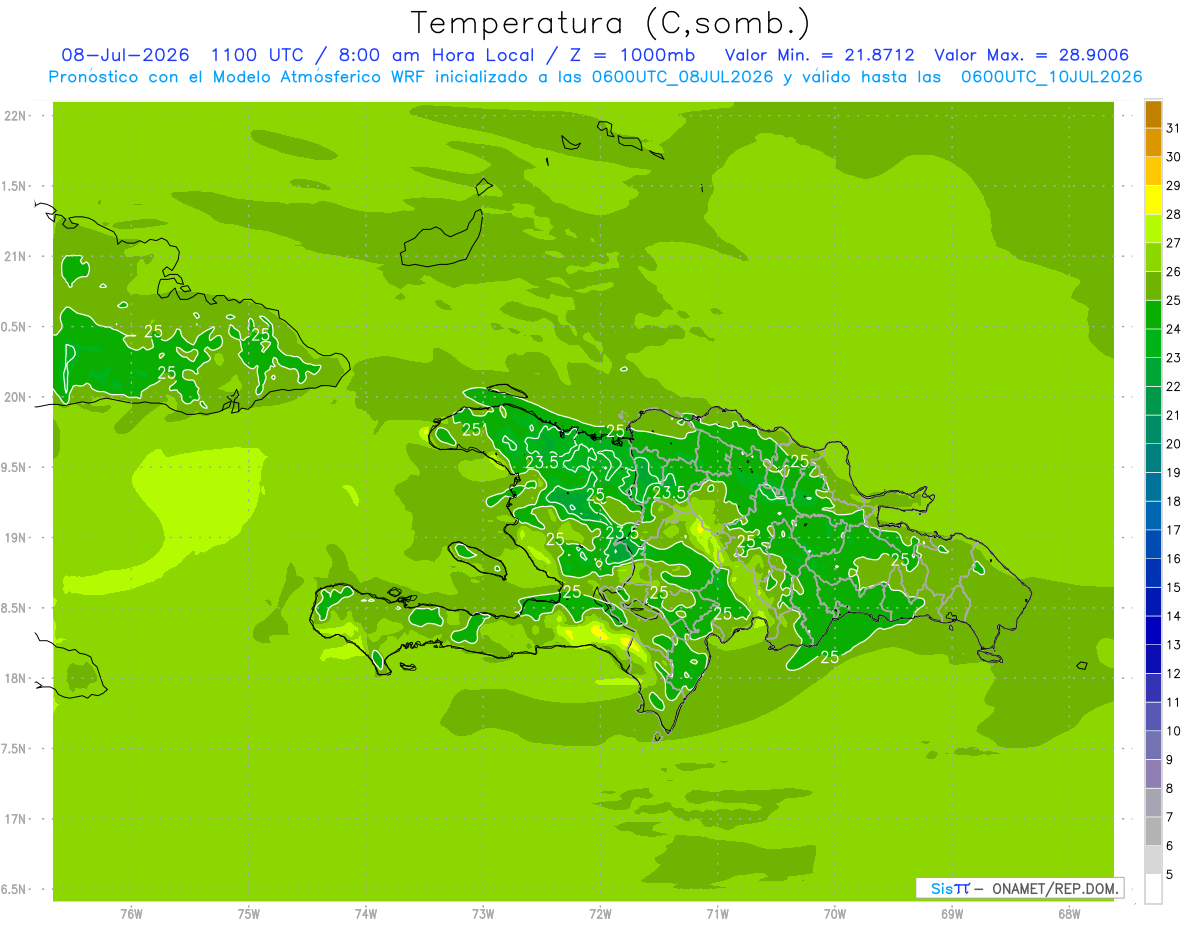Click the legend value '21'

click(x=1173, y=416)
